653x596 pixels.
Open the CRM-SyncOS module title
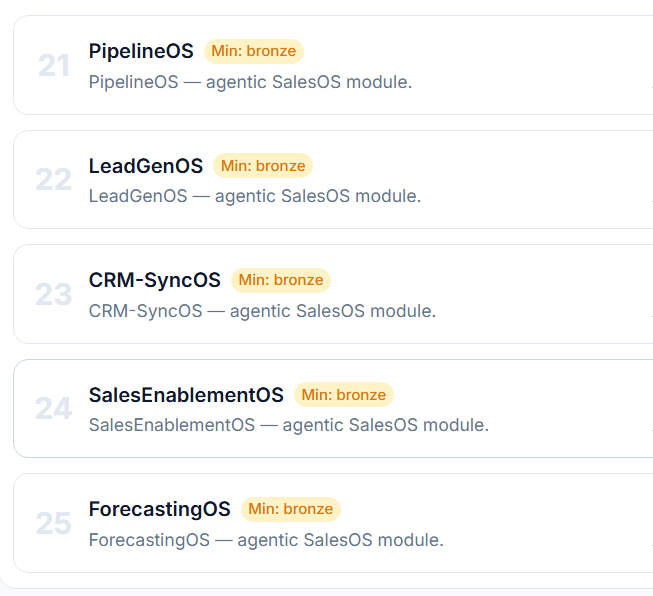coord(155,280)
